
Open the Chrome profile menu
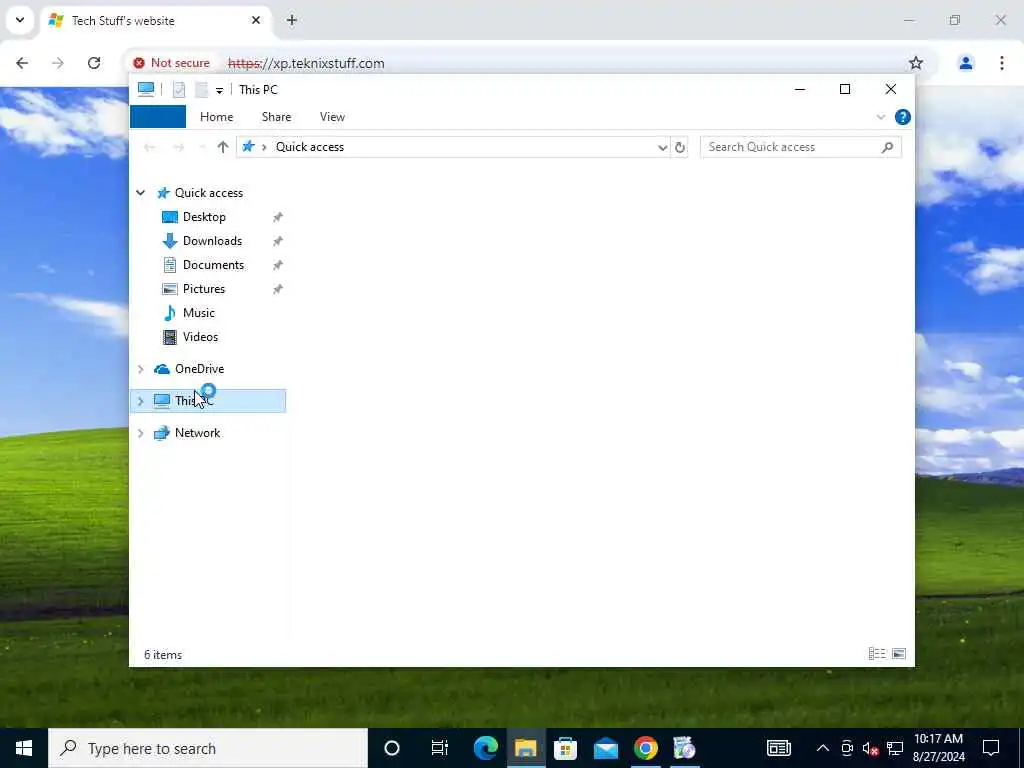tap(966, 63)
